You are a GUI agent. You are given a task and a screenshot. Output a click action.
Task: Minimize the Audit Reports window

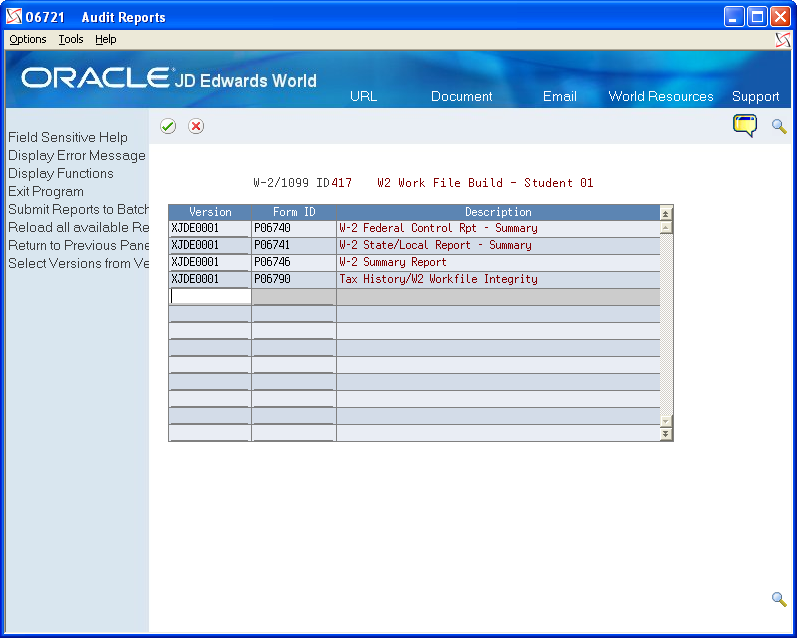pyautogui.click(x=733, y=17)
